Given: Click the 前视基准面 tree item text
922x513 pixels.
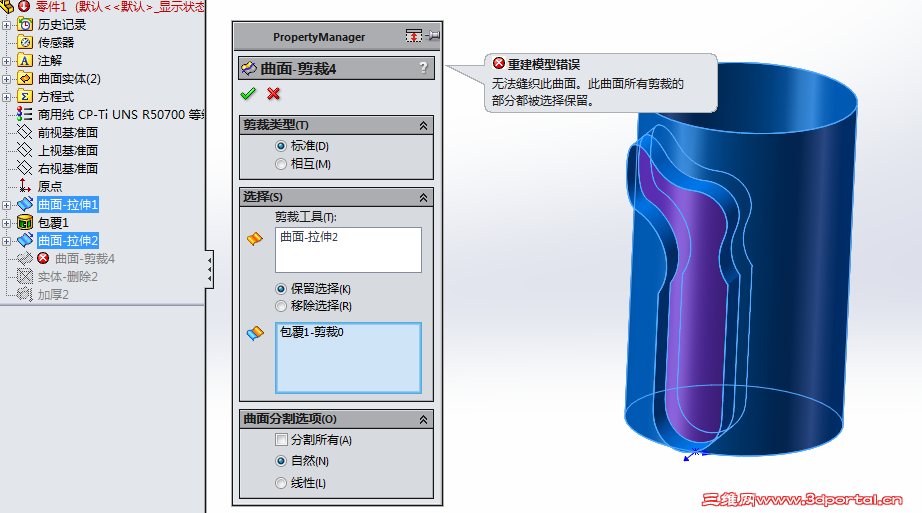Looking at the screenshot, I should [68, 132].
